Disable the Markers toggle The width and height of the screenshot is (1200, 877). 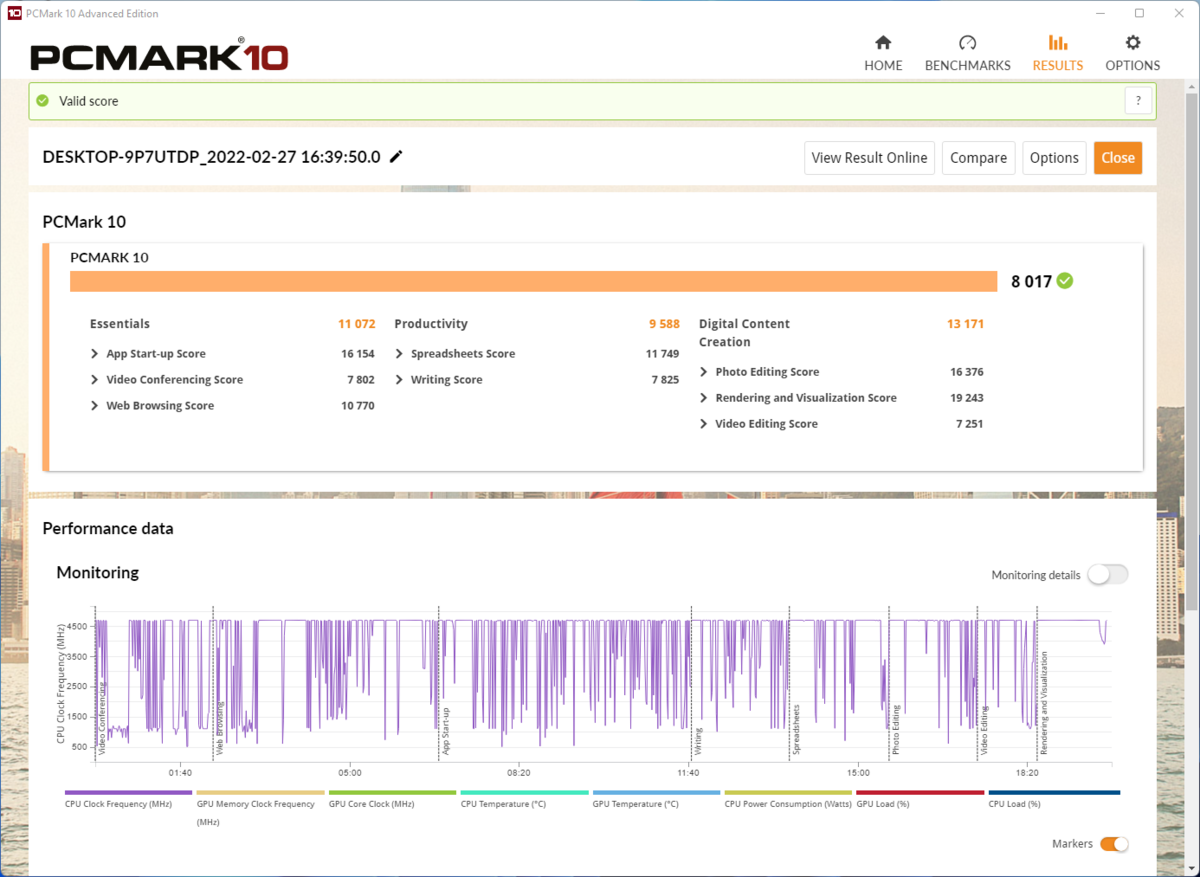[x=1114, y=844]
